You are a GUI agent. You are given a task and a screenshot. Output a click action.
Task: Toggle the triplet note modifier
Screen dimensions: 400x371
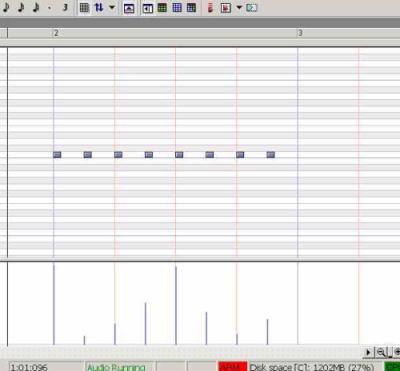tap(65, 7)
